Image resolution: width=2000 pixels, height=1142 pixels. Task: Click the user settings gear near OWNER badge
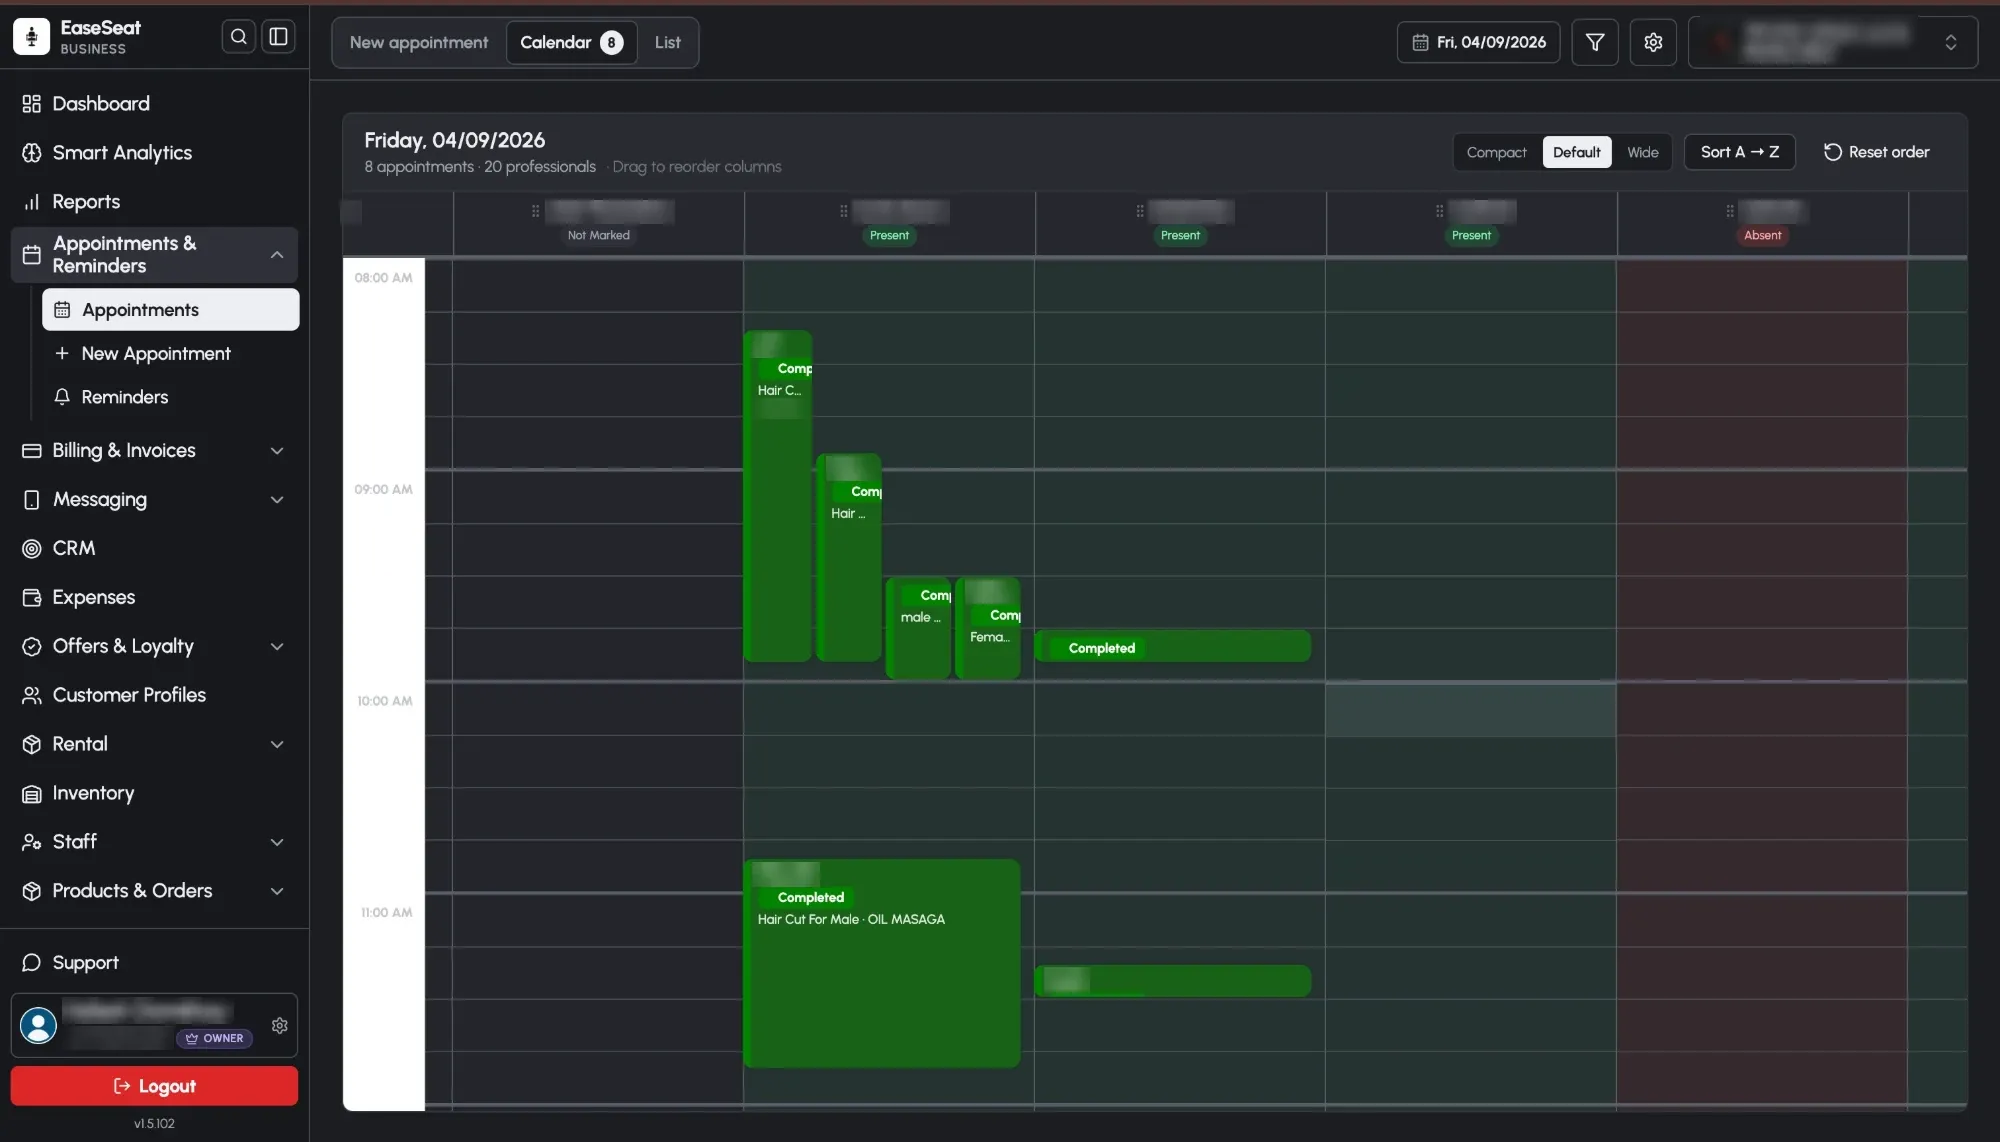tap(280, 1026)
